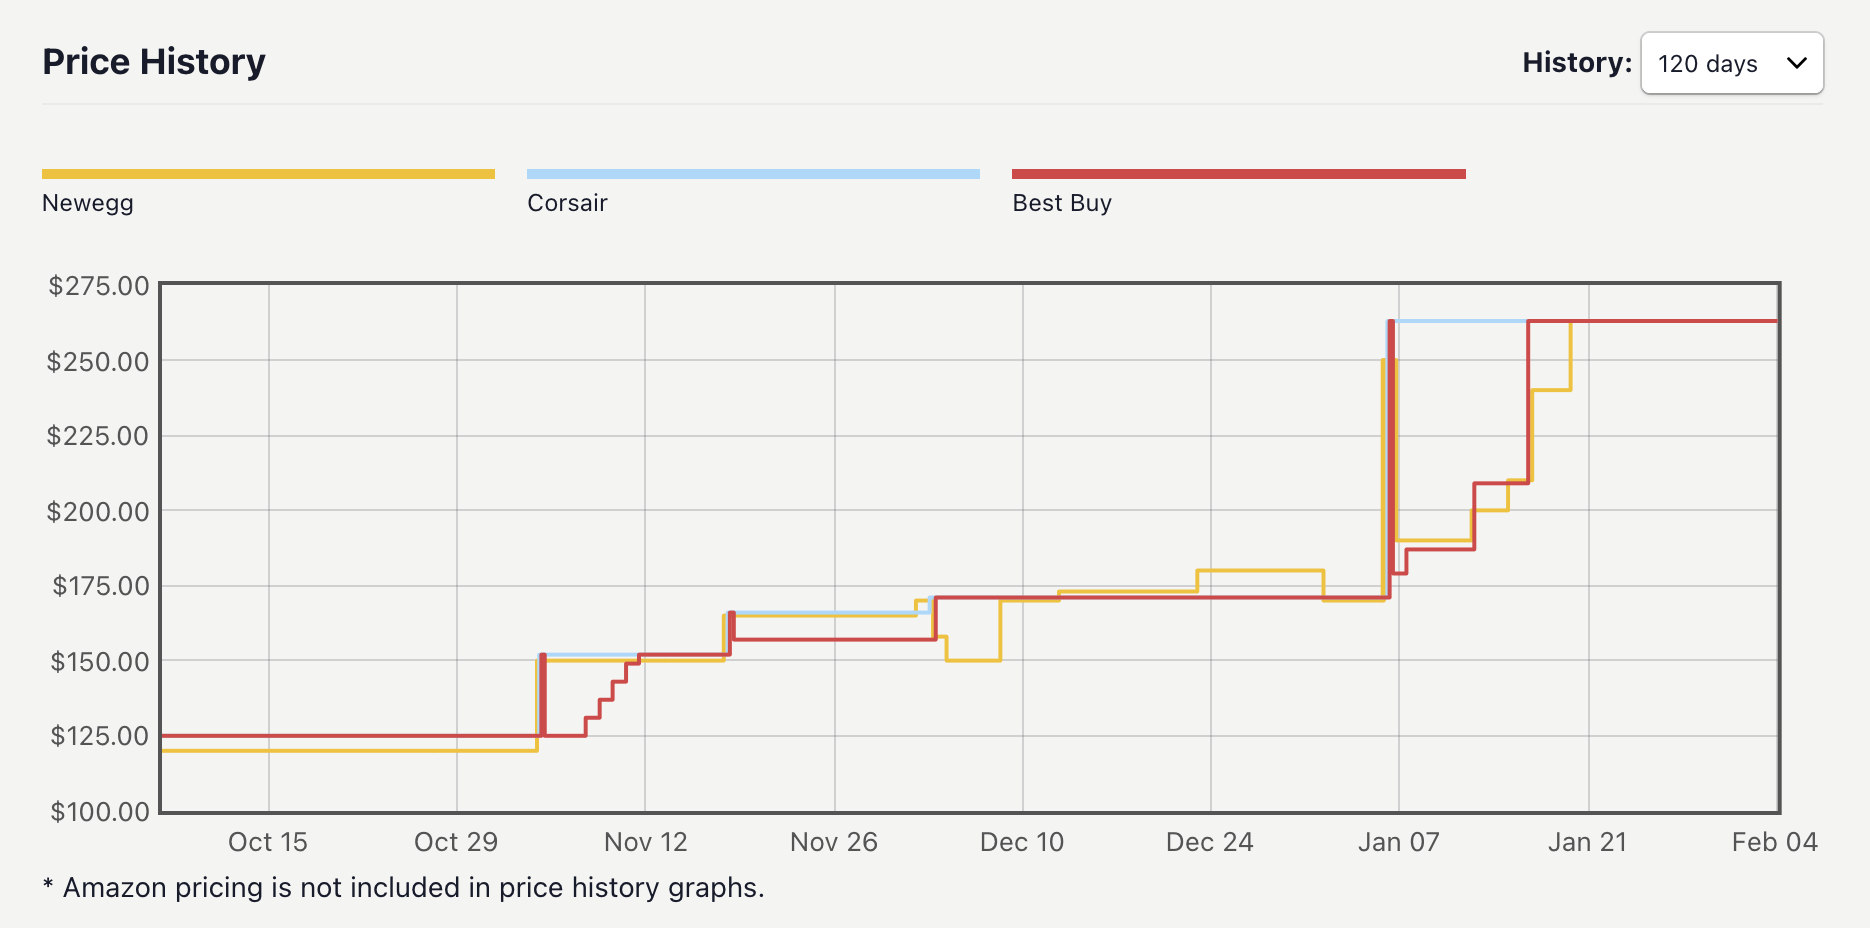Image resolution: width=1870 pixels, height=928 pixels.
Task: Click the Dec 10 date marker
Action: pyautogui.click(x=1022, y=842)
